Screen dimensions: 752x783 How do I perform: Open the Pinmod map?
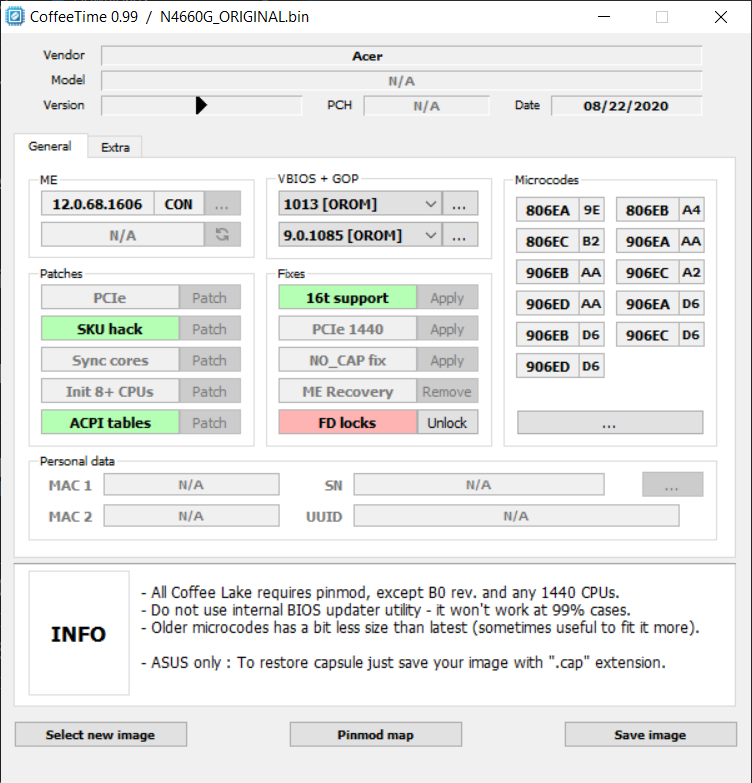pyautogui.click(x=375, y=735)
